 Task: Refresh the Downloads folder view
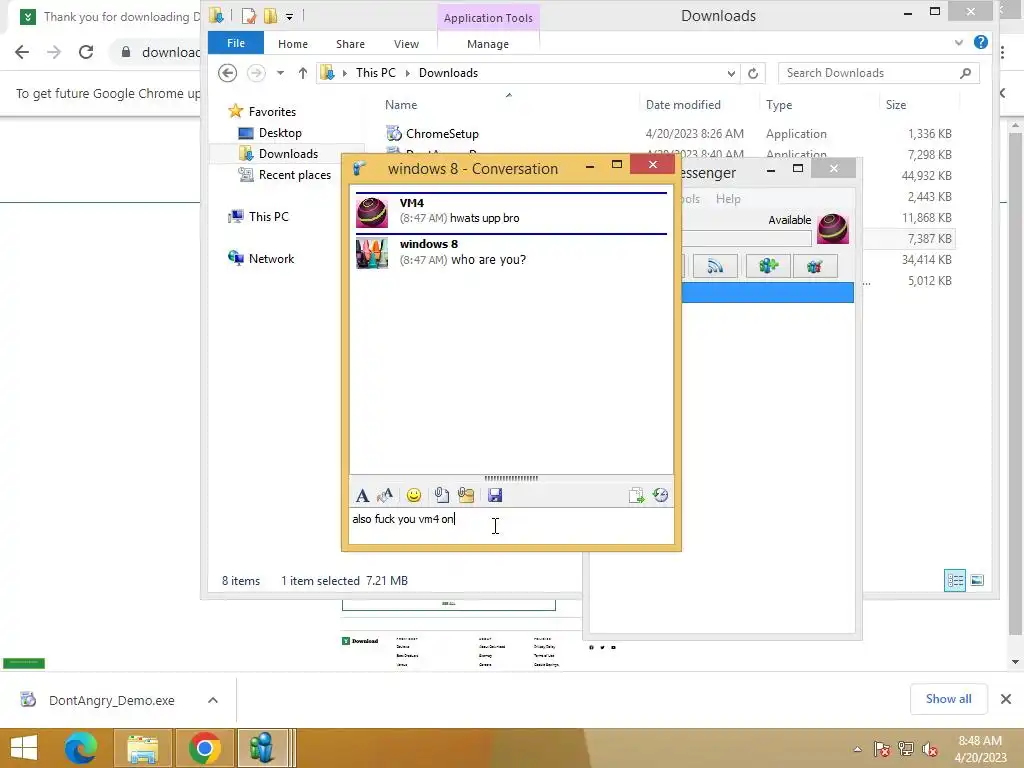pyautogui.click(x=753, y=73)
